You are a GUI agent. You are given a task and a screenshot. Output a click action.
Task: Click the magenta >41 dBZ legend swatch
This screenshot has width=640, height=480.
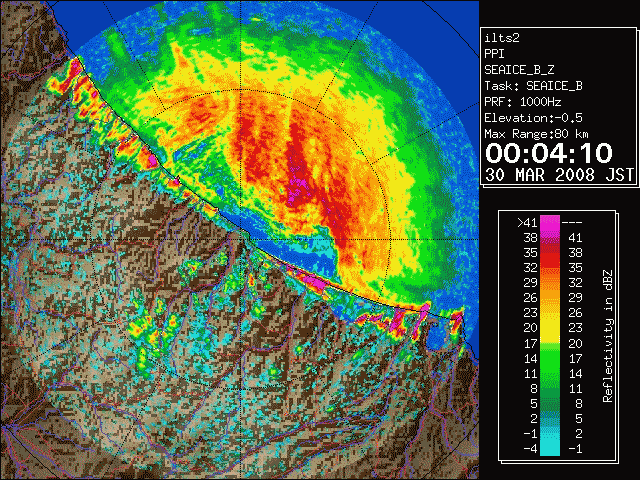tap(550, 224)
